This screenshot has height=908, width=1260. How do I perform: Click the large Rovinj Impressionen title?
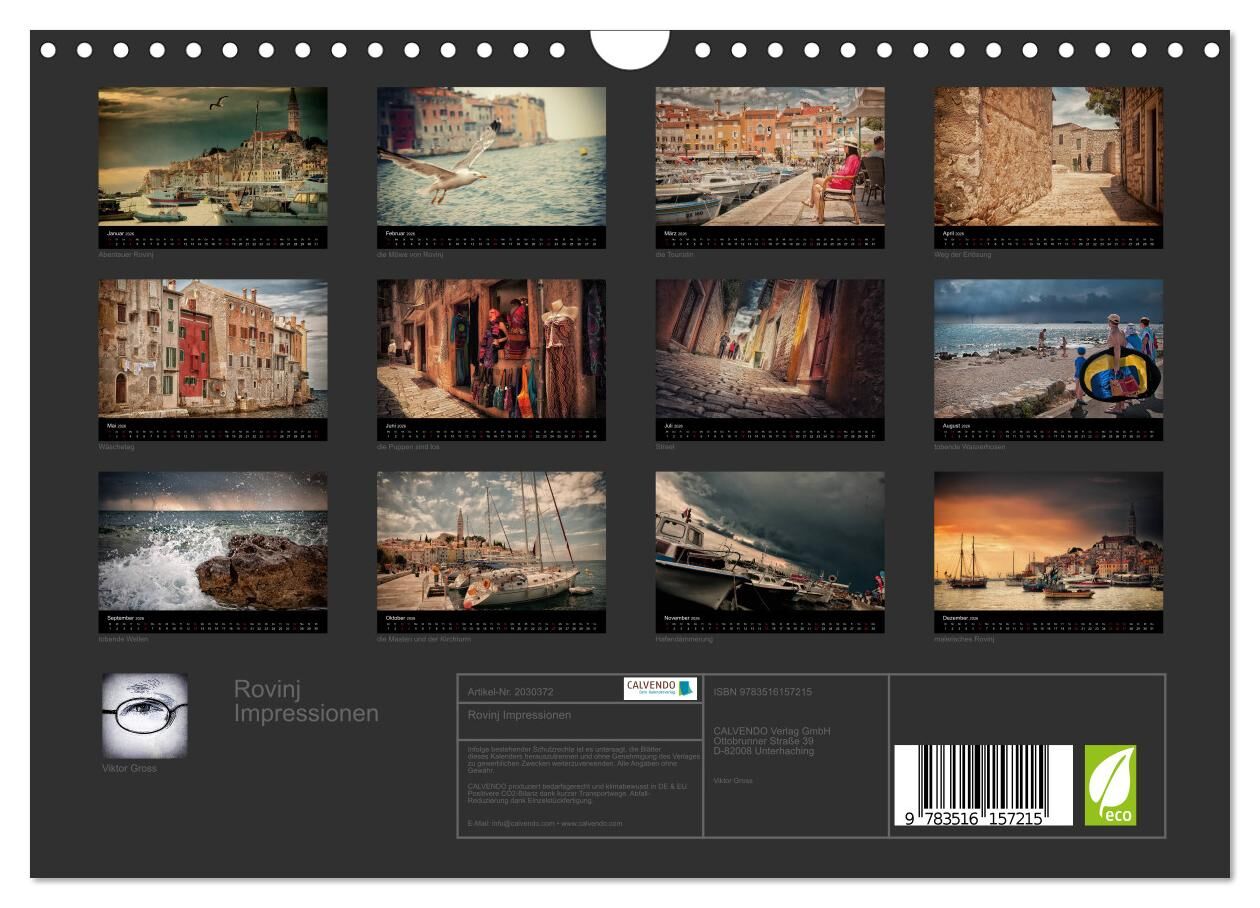pos(306,701)
